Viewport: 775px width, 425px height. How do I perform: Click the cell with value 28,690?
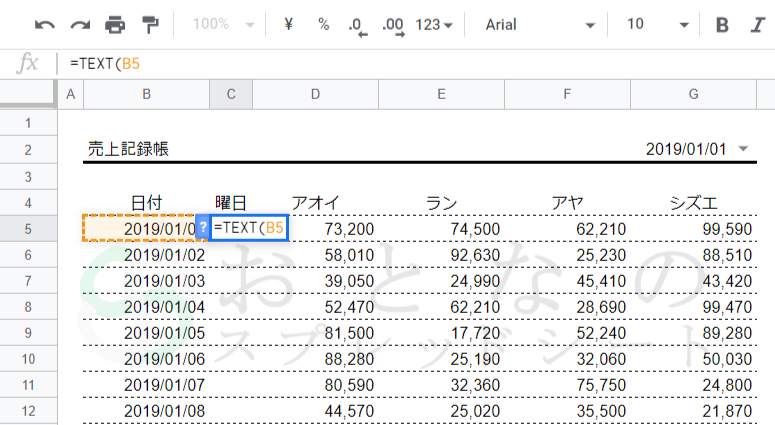point(567,307)
